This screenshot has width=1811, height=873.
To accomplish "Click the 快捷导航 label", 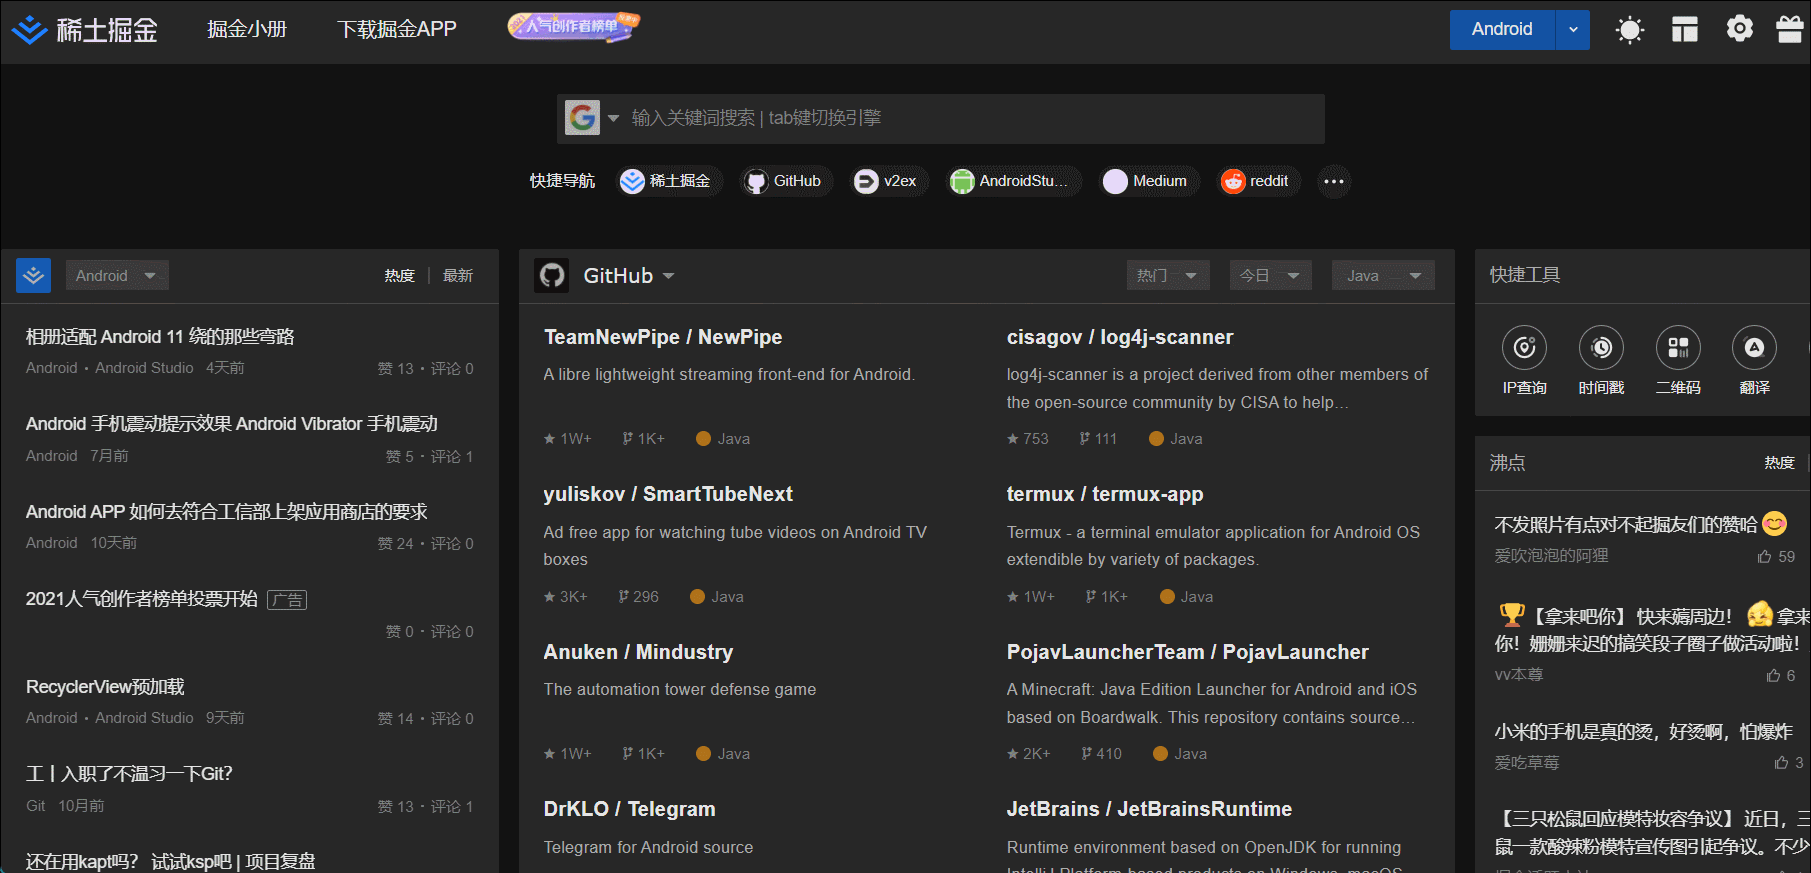I will tap(562, 181).
